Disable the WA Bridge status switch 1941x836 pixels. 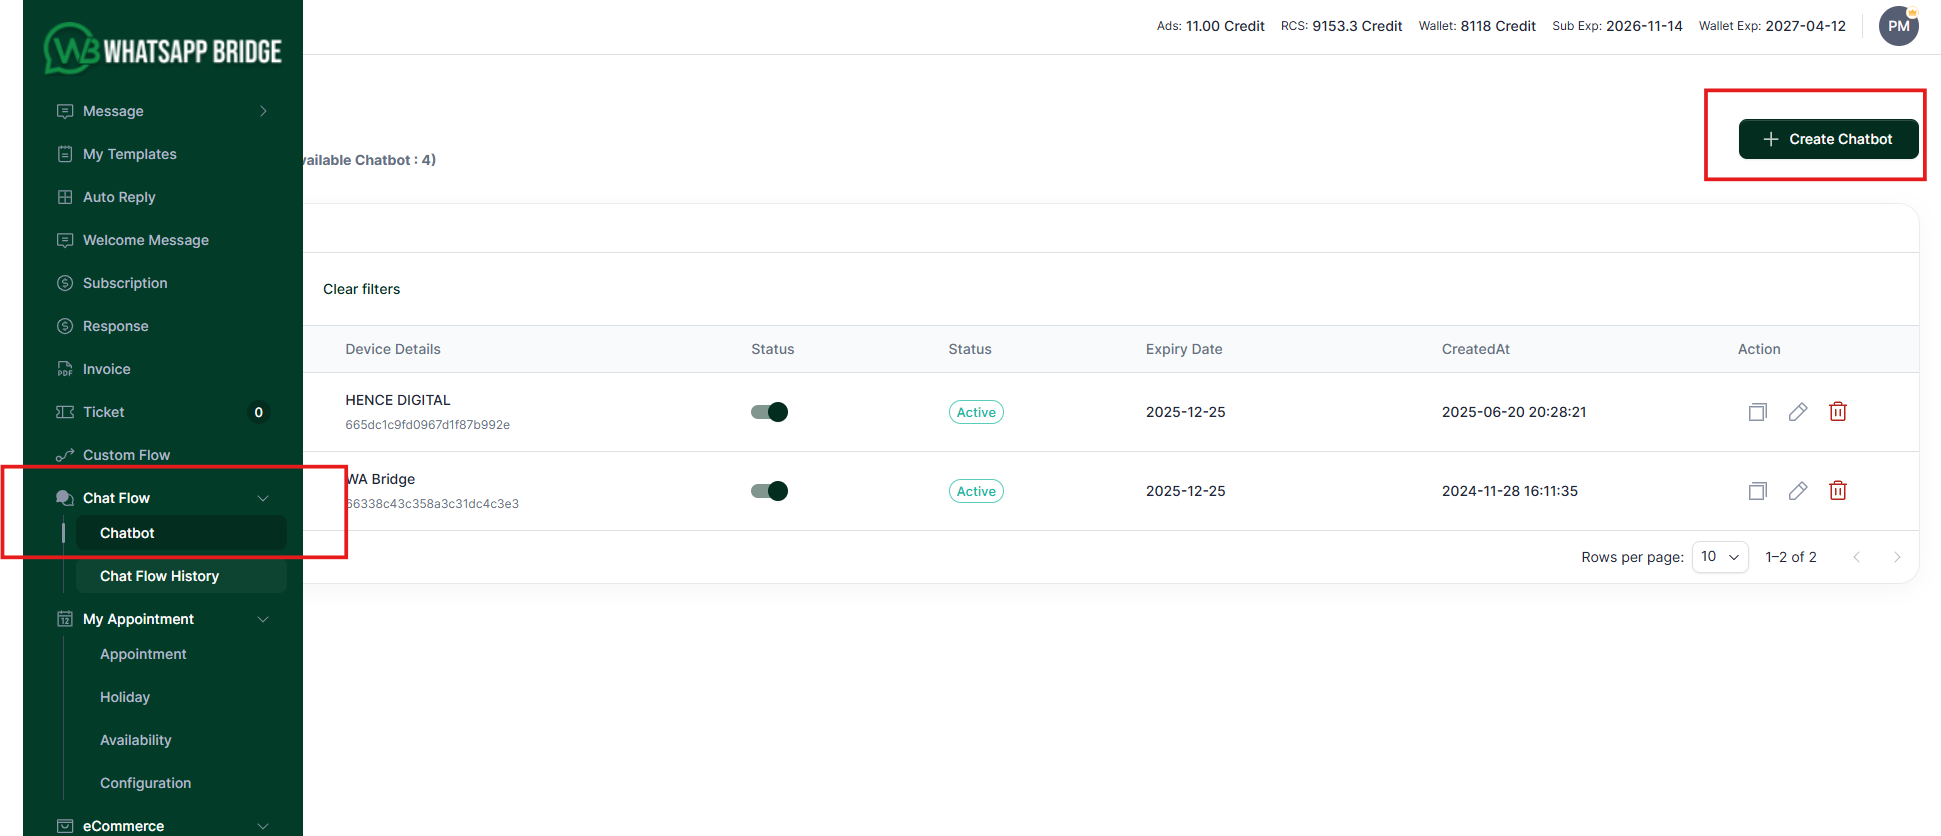click(x=769, y=491)
